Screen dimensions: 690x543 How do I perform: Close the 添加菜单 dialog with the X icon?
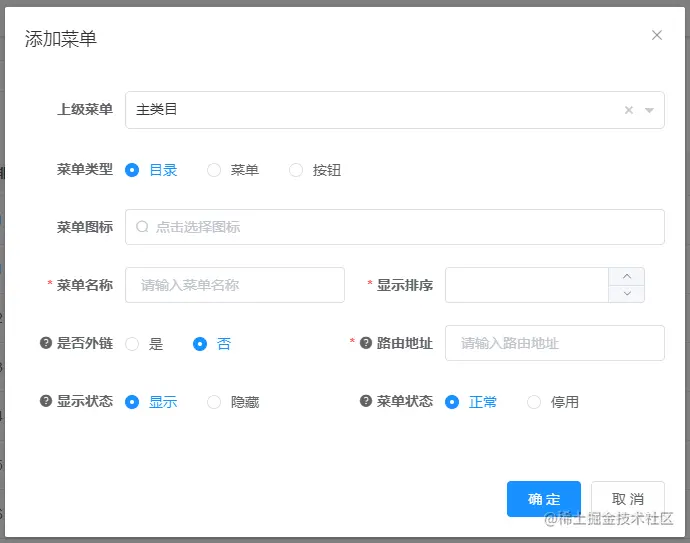(657, 35)
